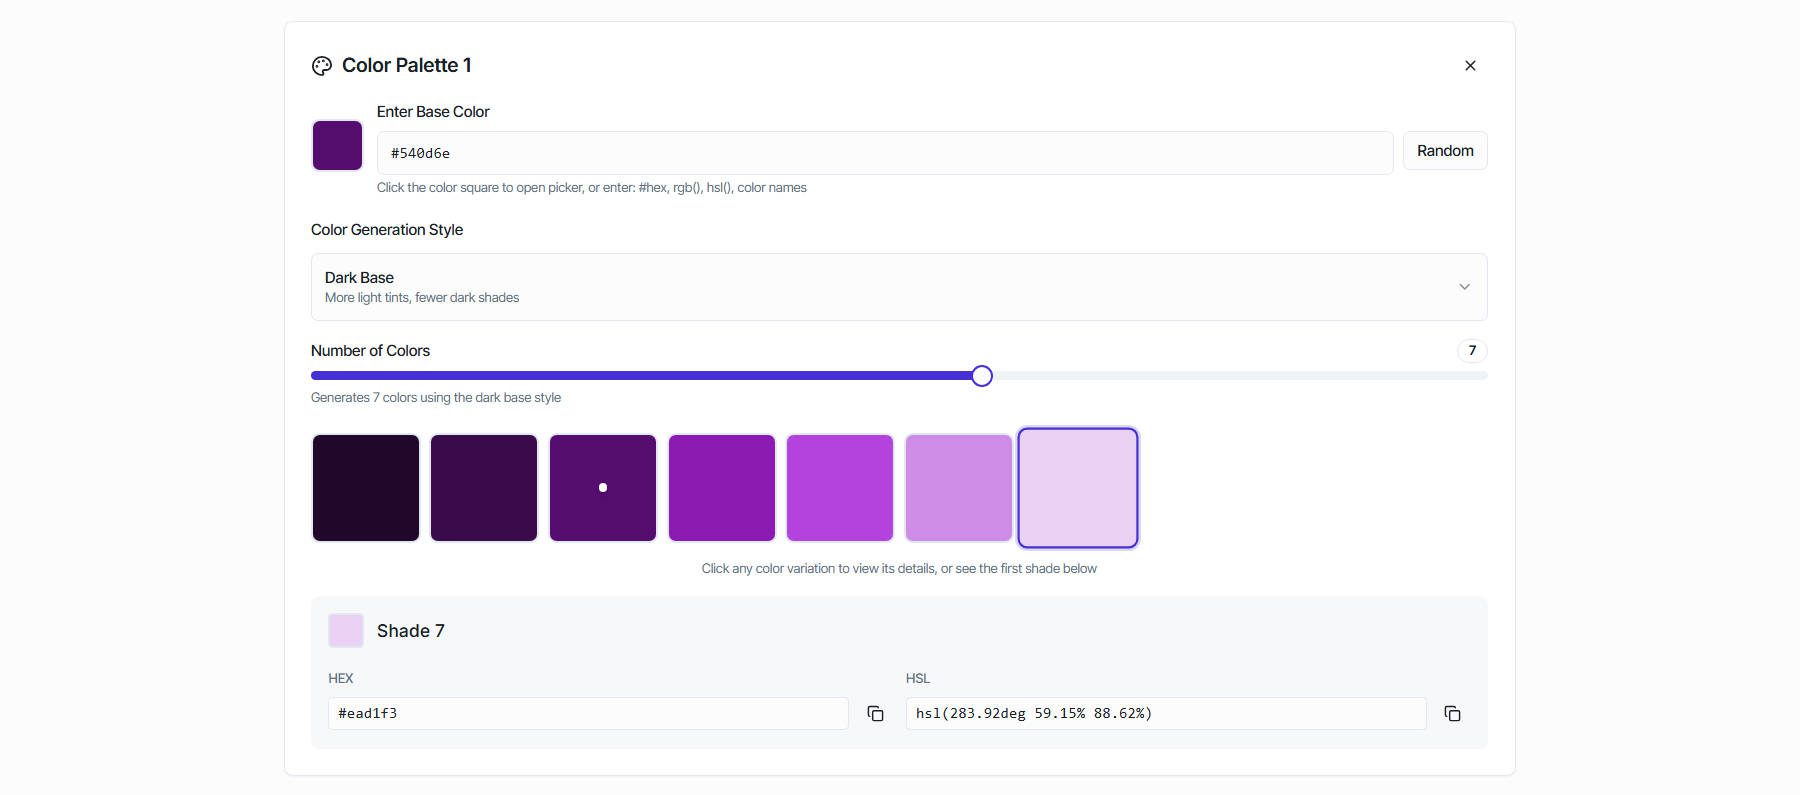The height and width of the screenshot is (795, 1800).
Task: Click the 'HEX' field label
Action: click(341, 678)
